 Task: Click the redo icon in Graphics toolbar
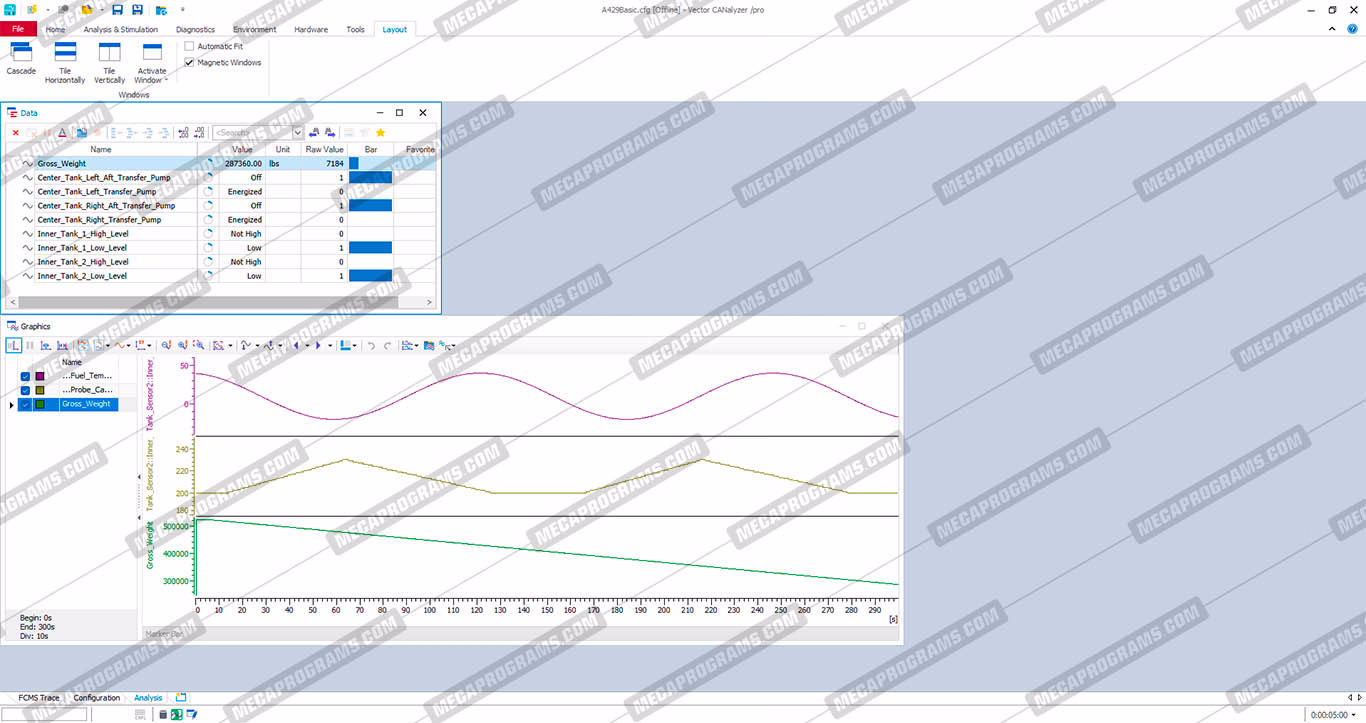pos(388,345)
